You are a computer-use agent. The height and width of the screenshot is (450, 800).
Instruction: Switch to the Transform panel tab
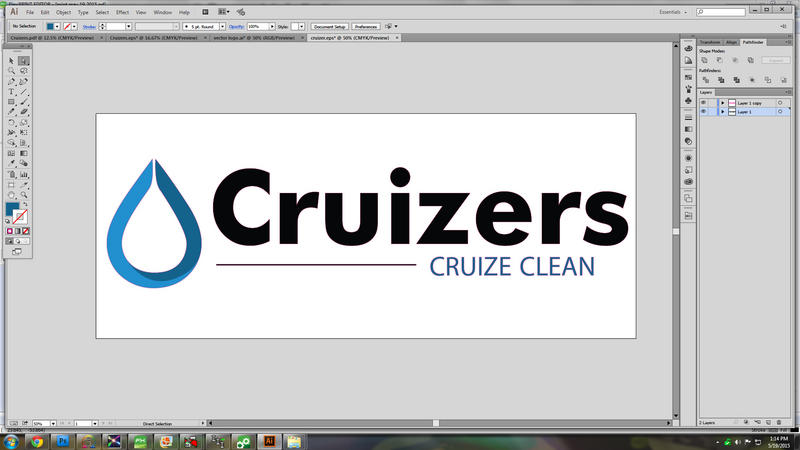710,42
